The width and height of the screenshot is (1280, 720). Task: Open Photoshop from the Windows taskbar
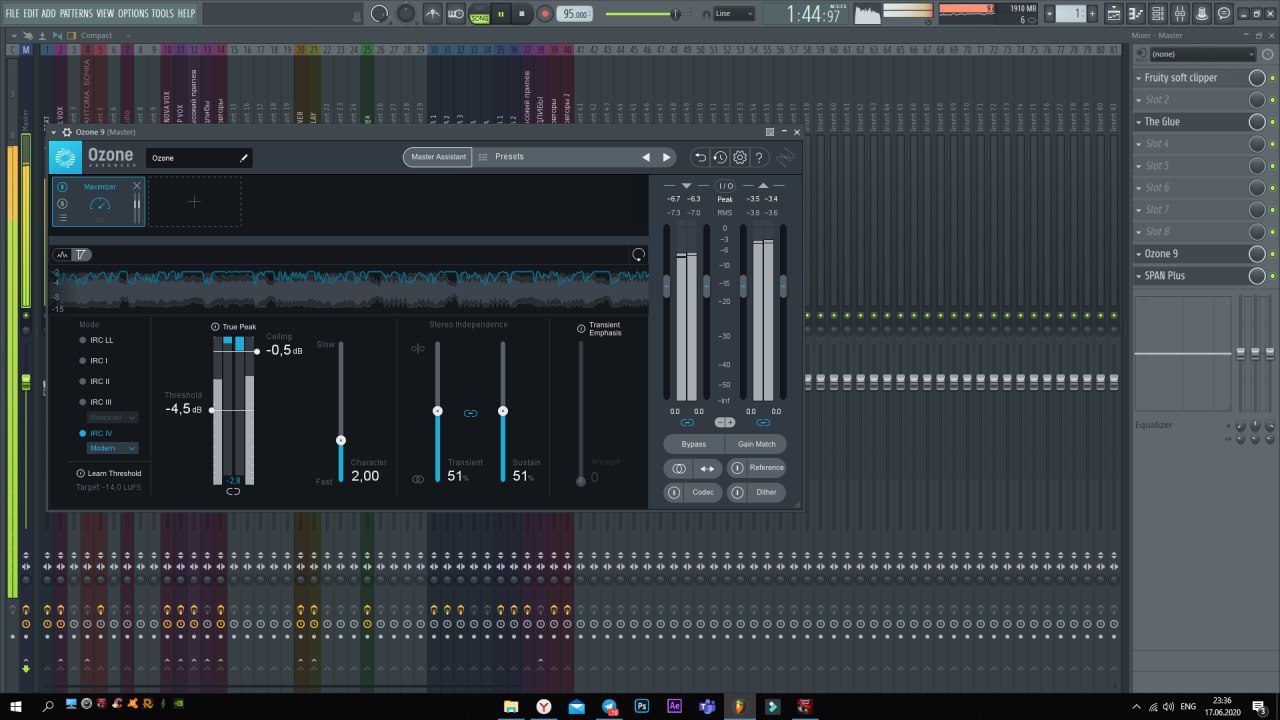tap(641, 706)
